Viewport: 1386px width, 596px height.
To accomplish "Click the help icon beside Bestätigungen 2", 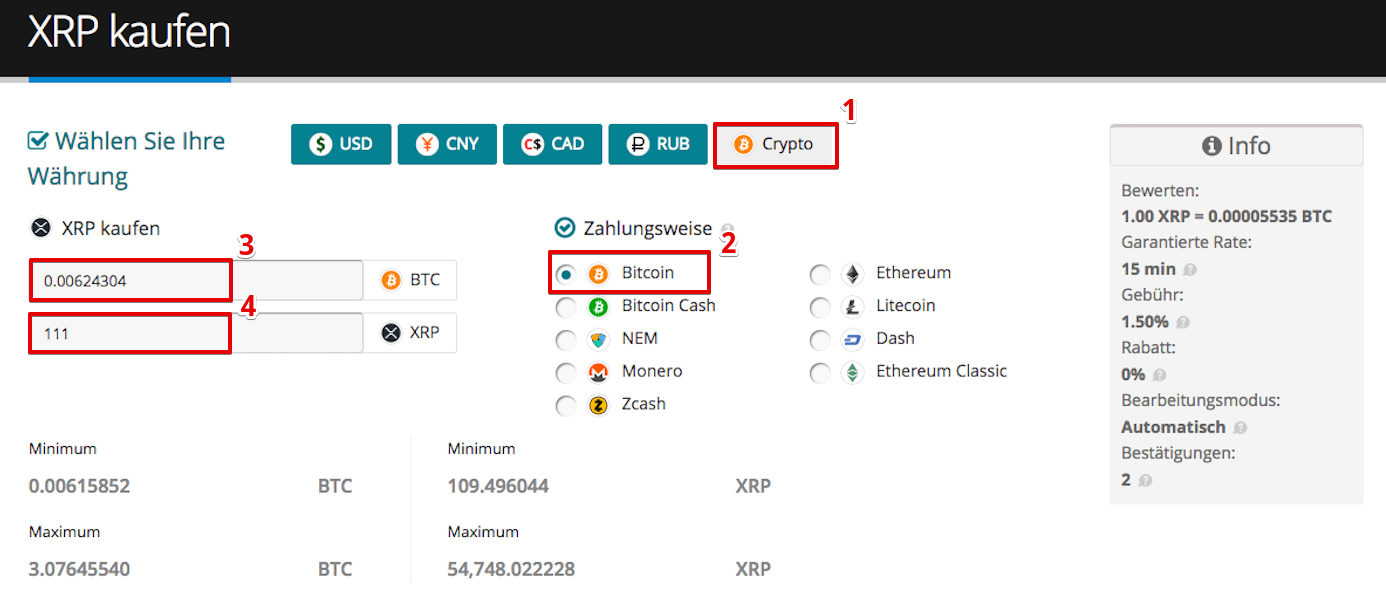I will [1145, 481].
